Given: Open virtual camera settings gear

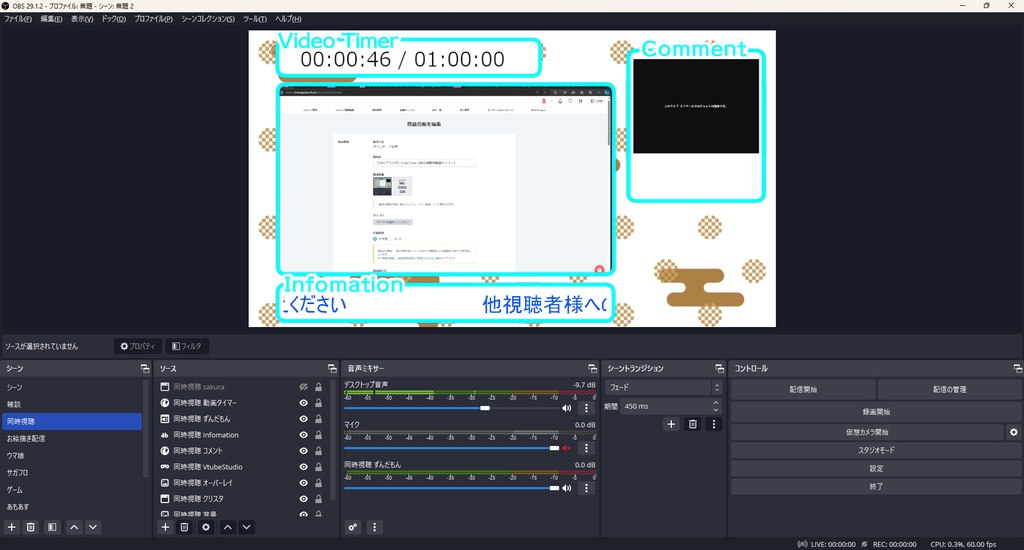Looking at the screenshot, I should tap(1014, 432).
